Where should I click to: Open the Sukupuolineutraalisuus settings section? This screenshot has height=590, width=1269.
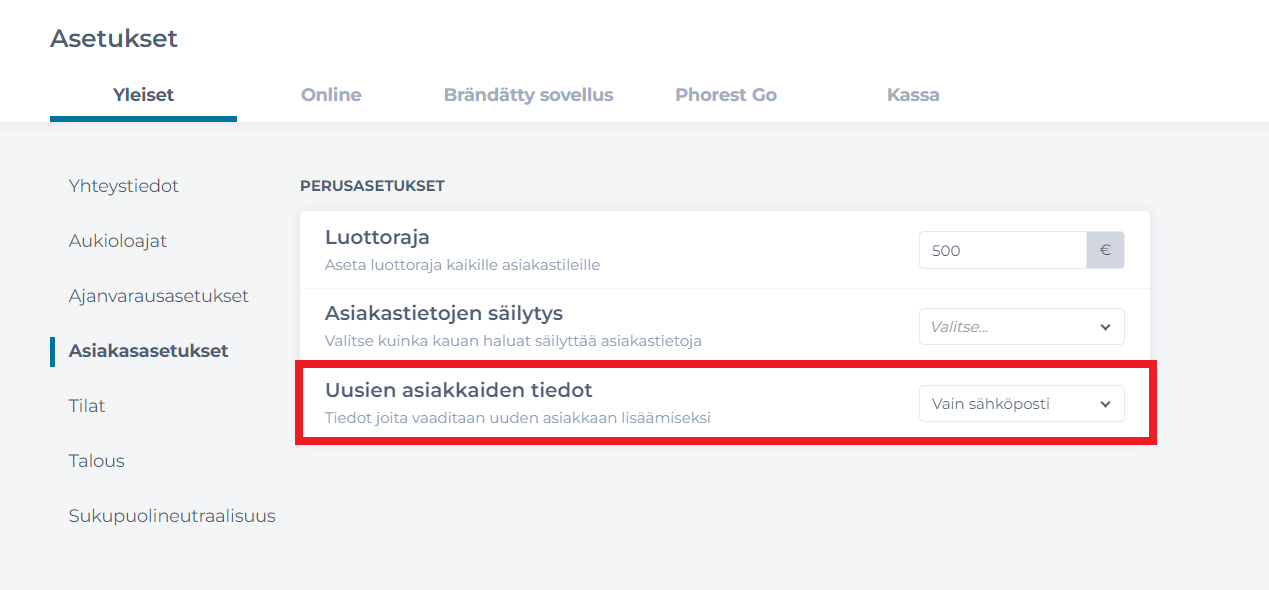pos(172,515)
